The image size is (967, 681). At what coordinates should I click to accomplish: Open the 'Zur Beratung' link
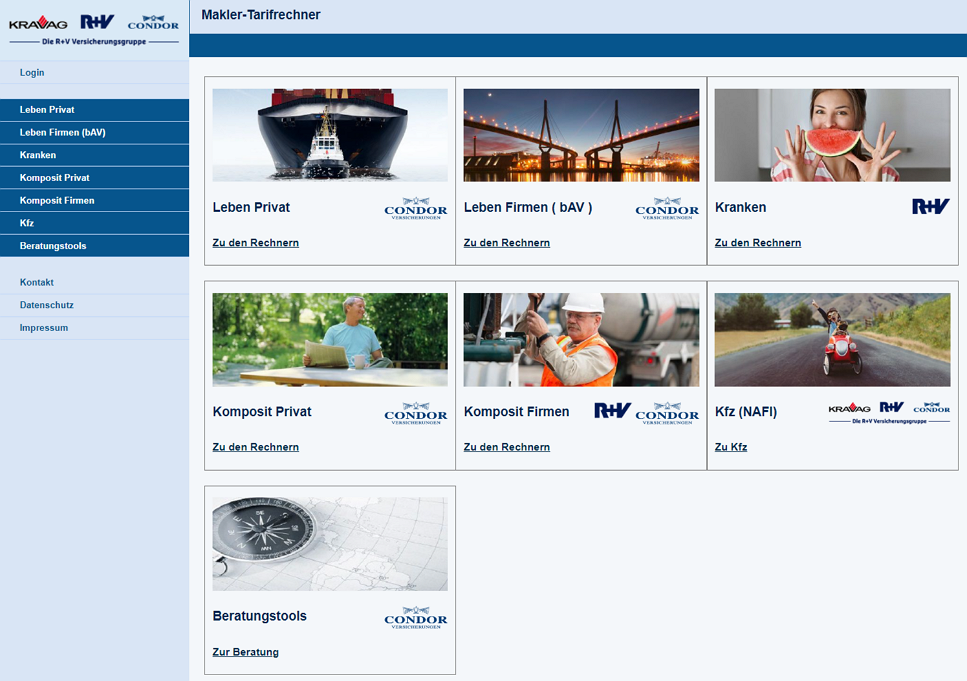click(x=245, y=652)
